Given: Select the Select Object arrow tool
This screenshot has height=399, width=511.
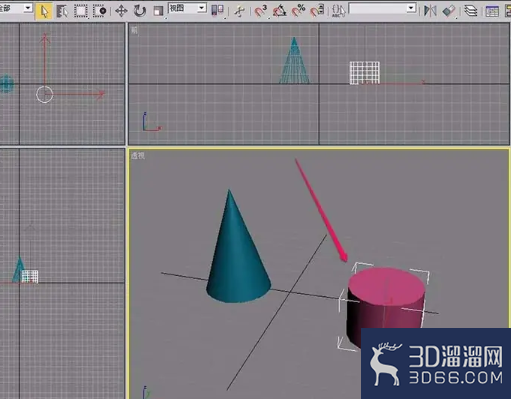Looking at the screenshot, I should point(44,11).
